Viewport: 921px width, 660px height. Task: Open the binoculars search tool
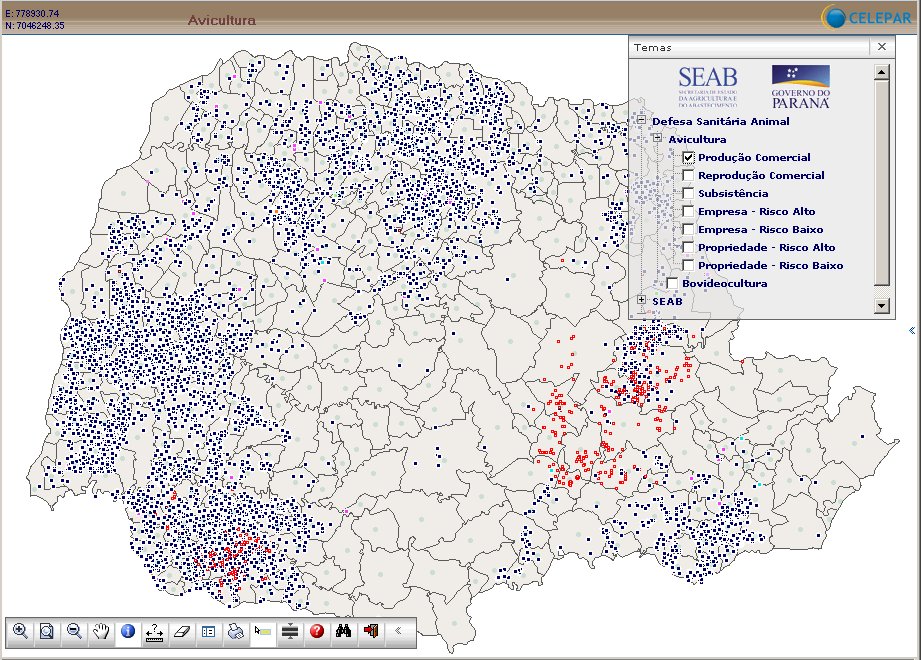click(x=344, y=631)
